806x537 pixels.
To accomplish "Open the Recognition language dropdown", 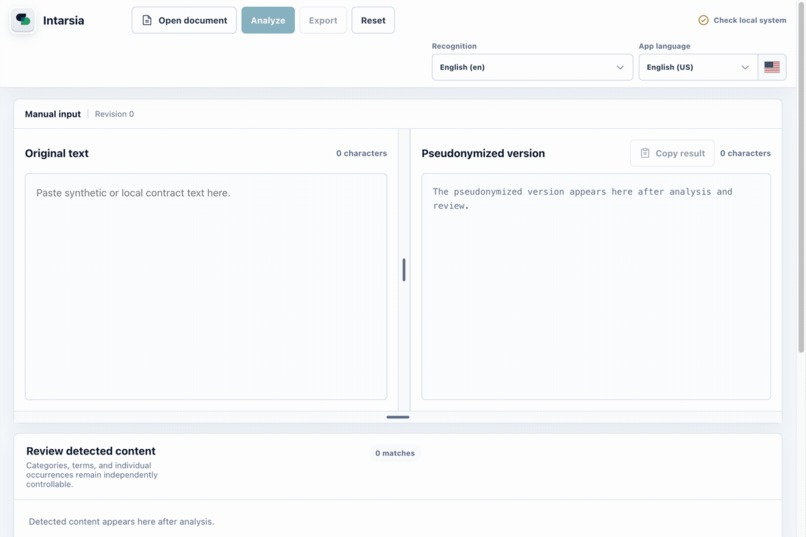I will point(532,67).
